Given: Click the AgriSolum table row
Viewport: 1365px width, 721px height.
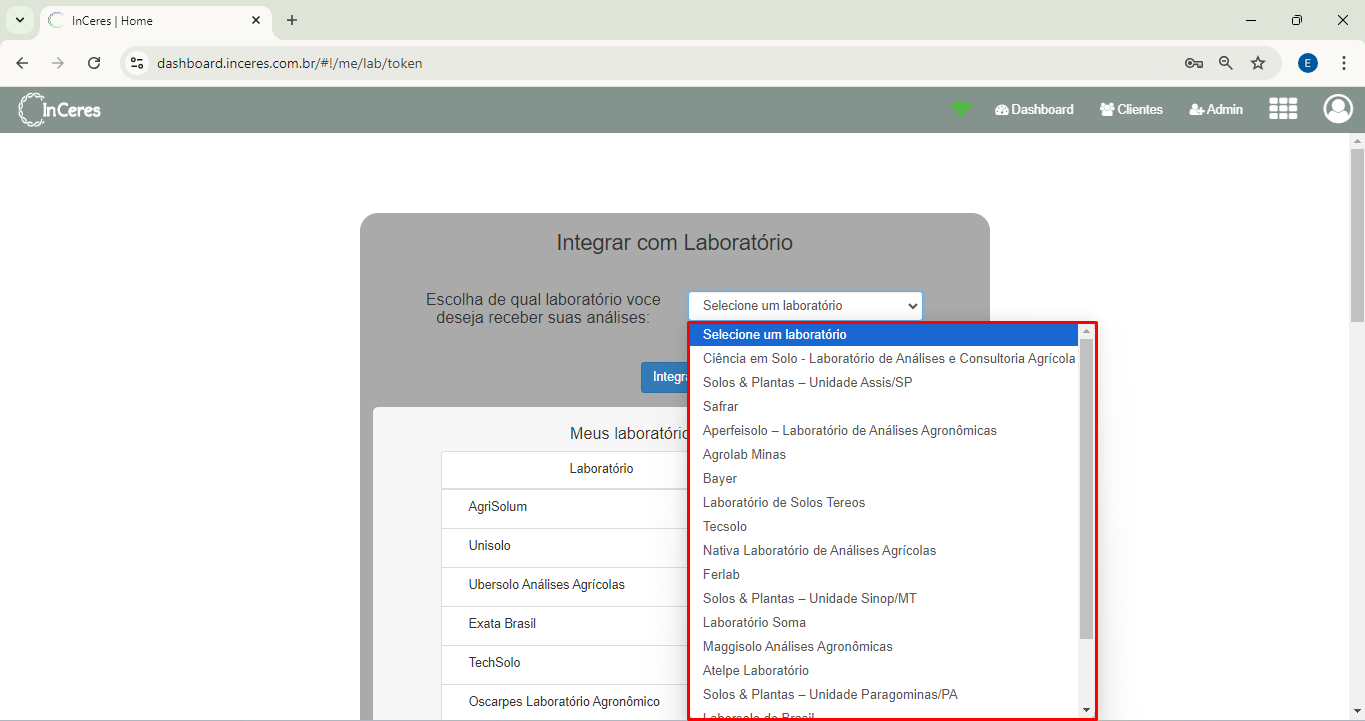Looking at the screenshot, I should [565, 508].
